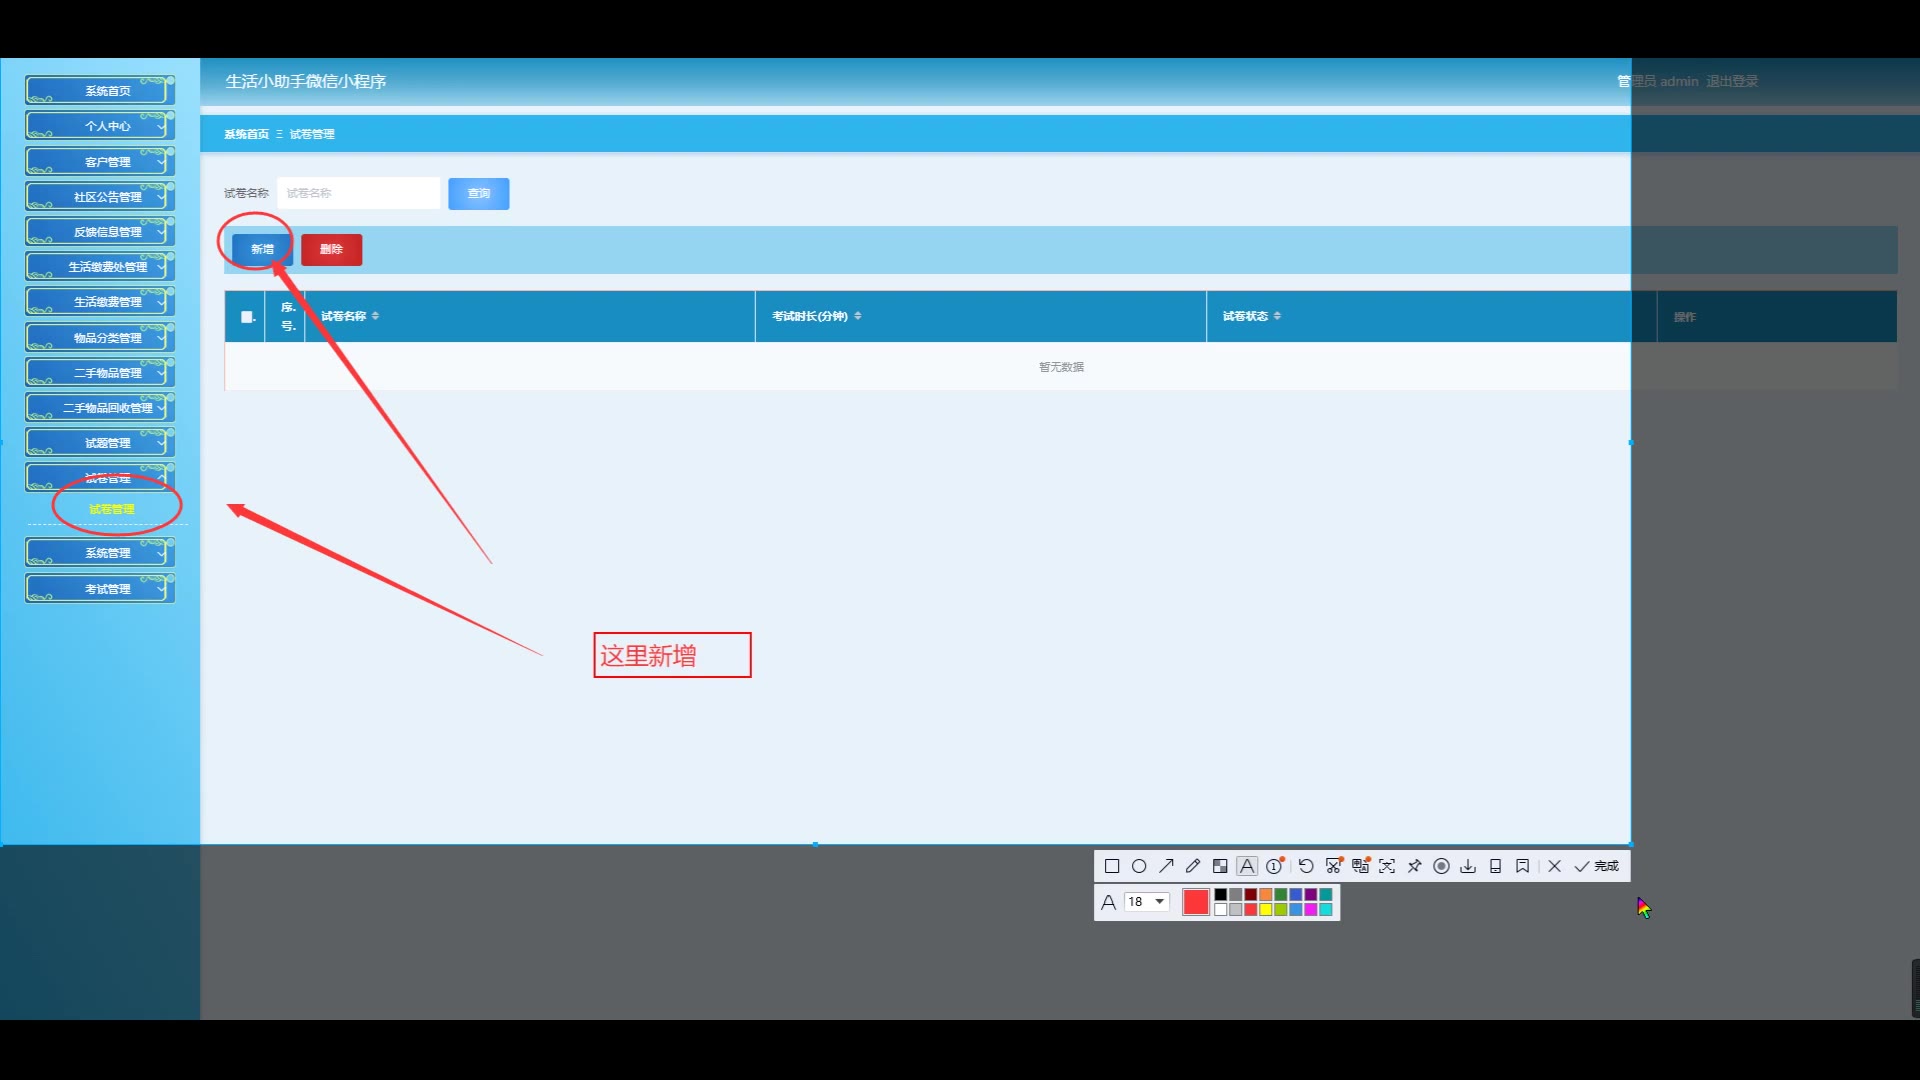Pin the screenshot to screen
1920x1080 pixels.
coord(1414,866)
